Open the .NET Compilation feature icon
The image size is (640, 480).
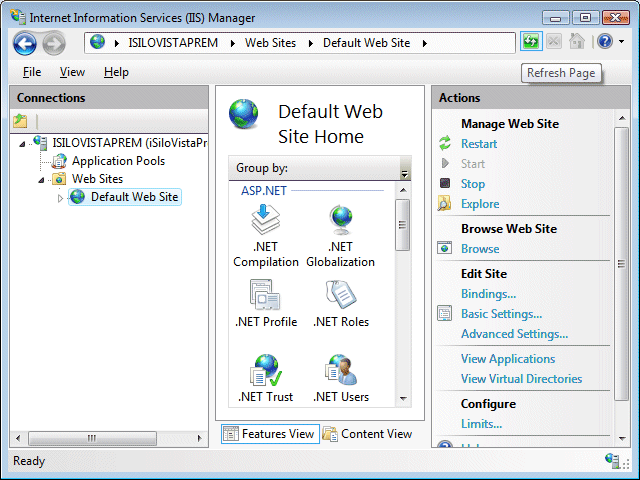pyautogui.click(x=265, y=220)
